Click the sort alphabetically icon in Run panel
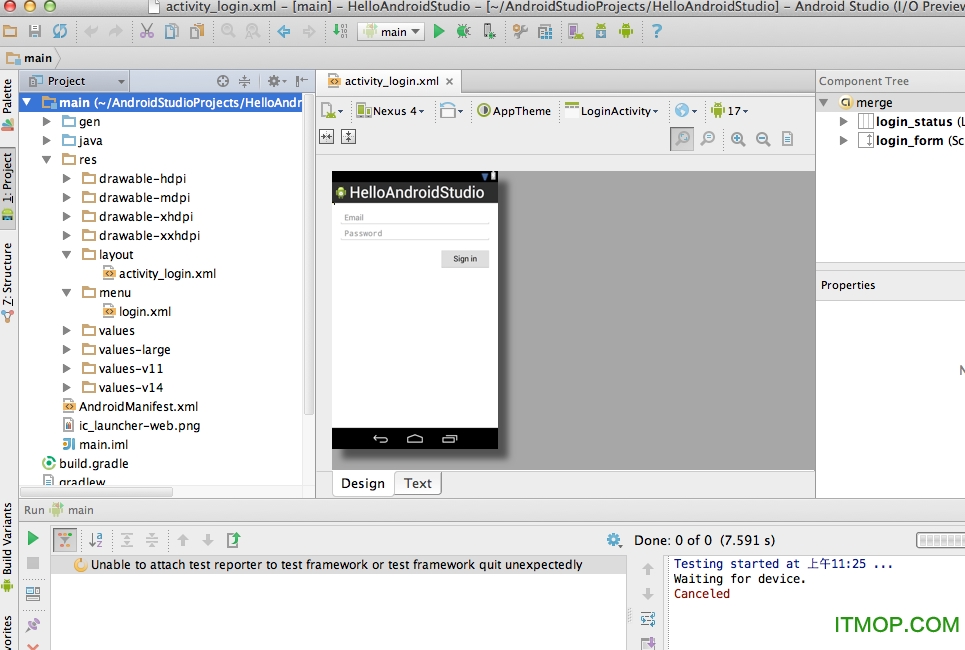 pyautogui.click(x=95, y=540)
